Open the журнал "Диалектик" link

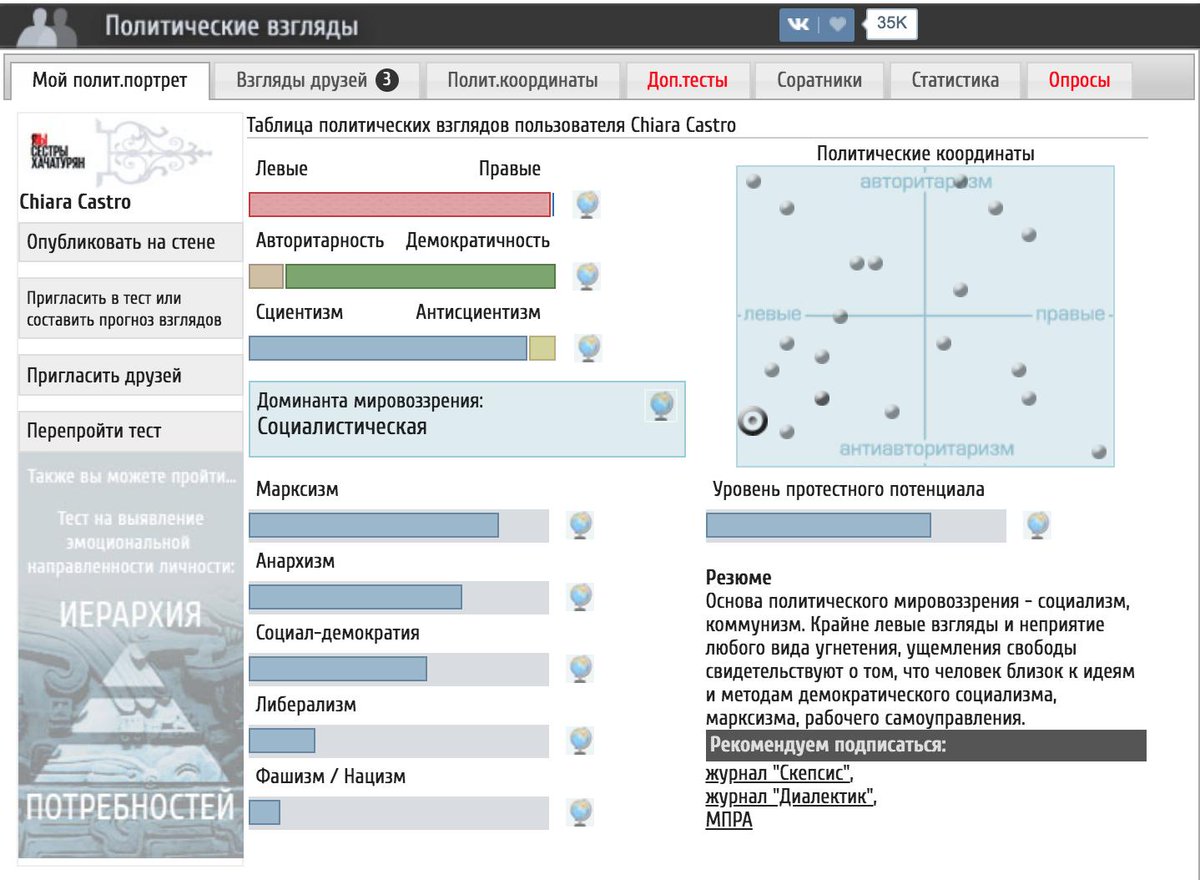point(791,797)
